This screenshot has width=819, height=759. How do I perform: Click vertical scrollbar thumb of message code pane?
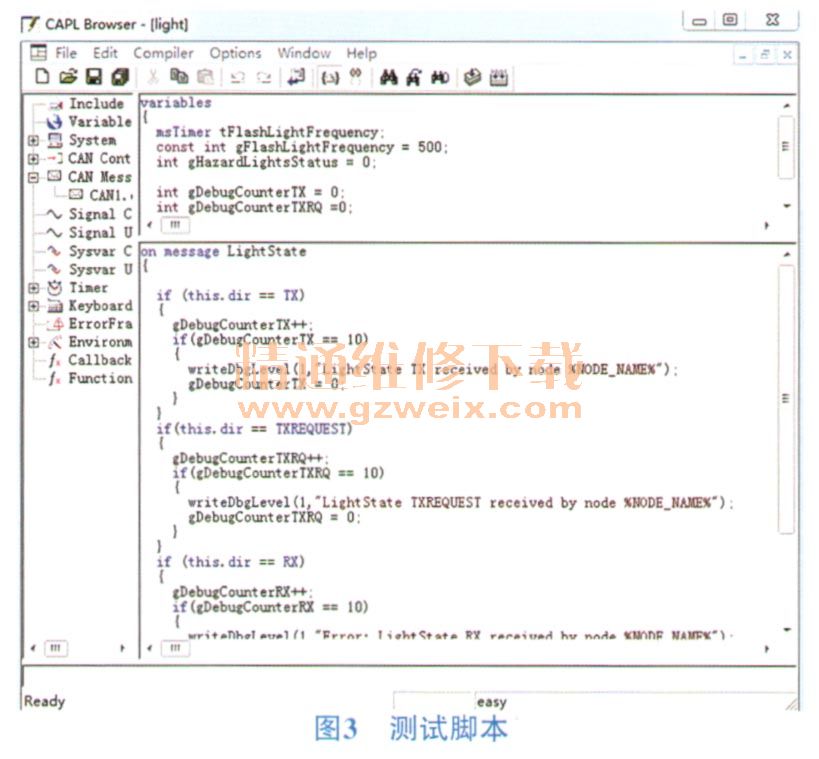point(786,399)
